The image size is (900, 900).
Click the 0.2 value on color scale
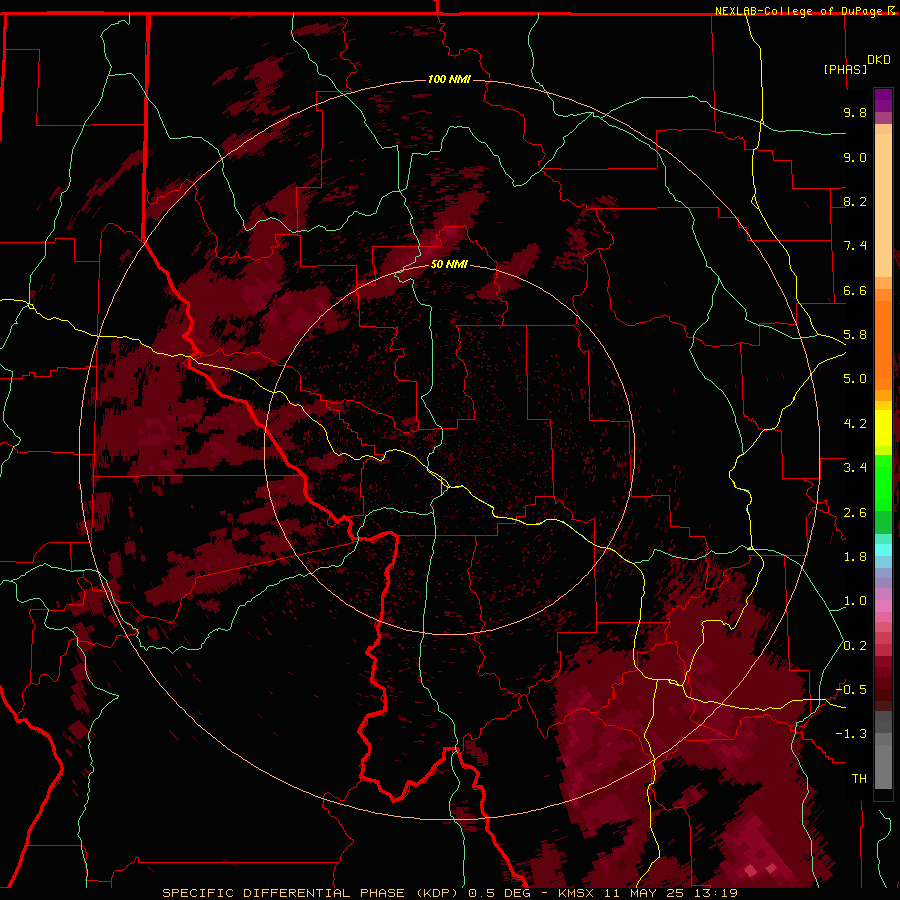(x=855, y=646)
